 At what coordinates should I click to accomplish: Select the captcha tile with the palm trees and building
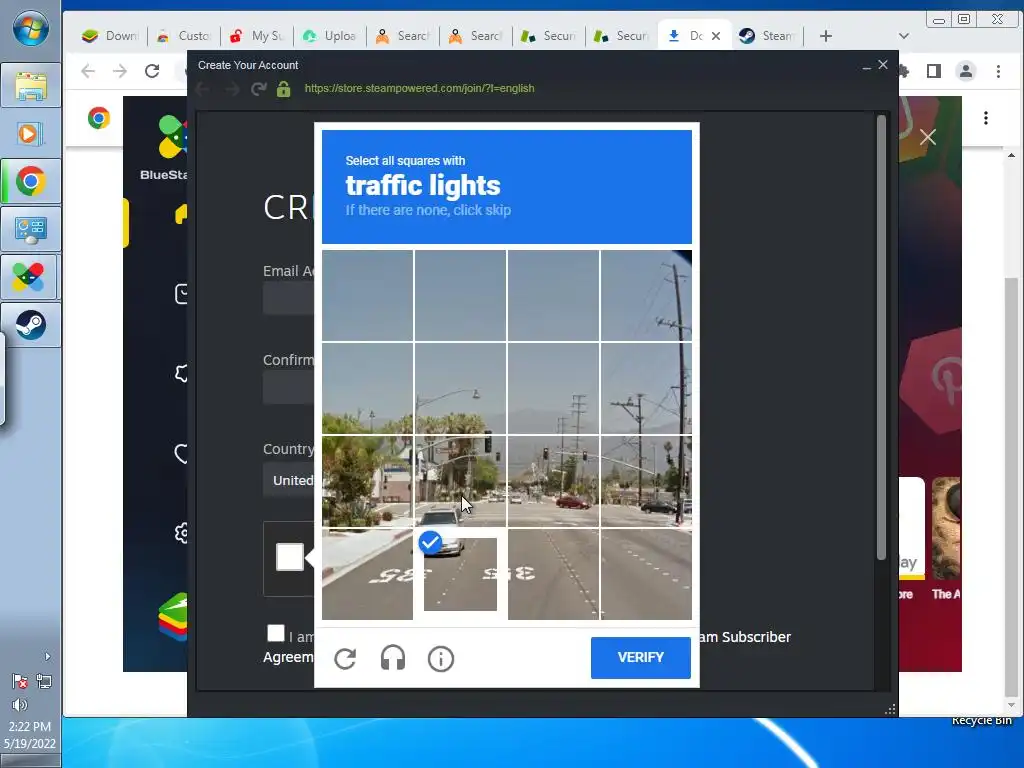click(x=367, y=481)
